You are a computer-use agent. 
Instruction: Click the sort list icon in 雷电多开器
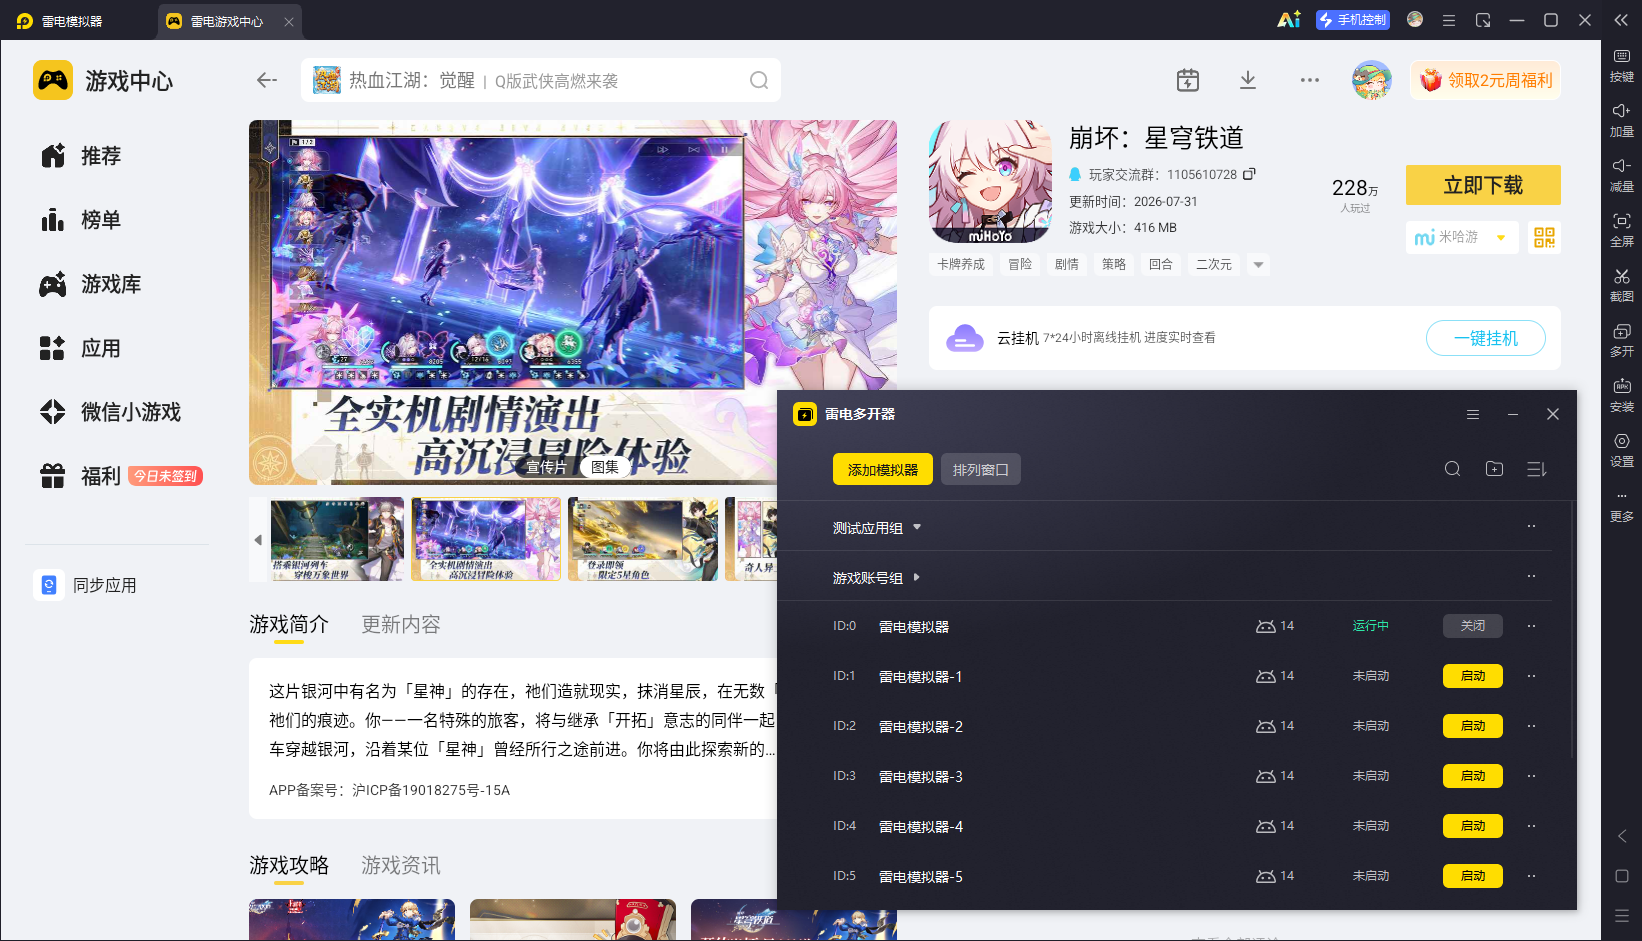1537,469
